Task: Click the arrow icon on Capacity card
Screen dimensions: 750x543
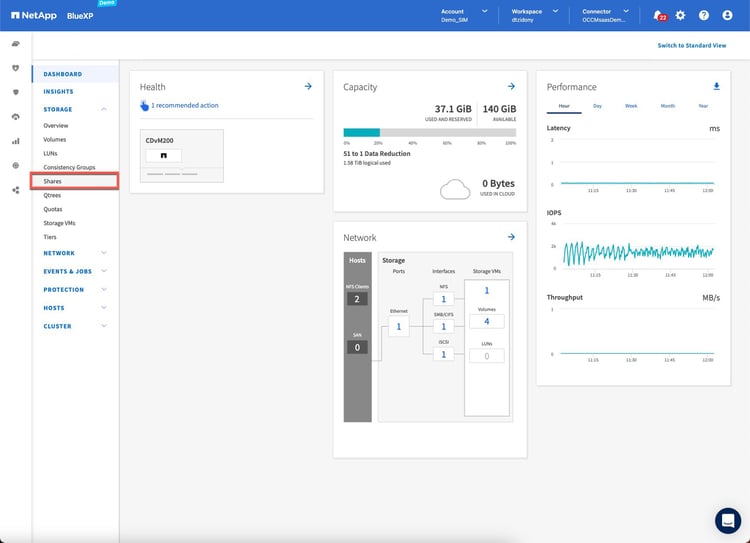Action: (x=511, y=87)
